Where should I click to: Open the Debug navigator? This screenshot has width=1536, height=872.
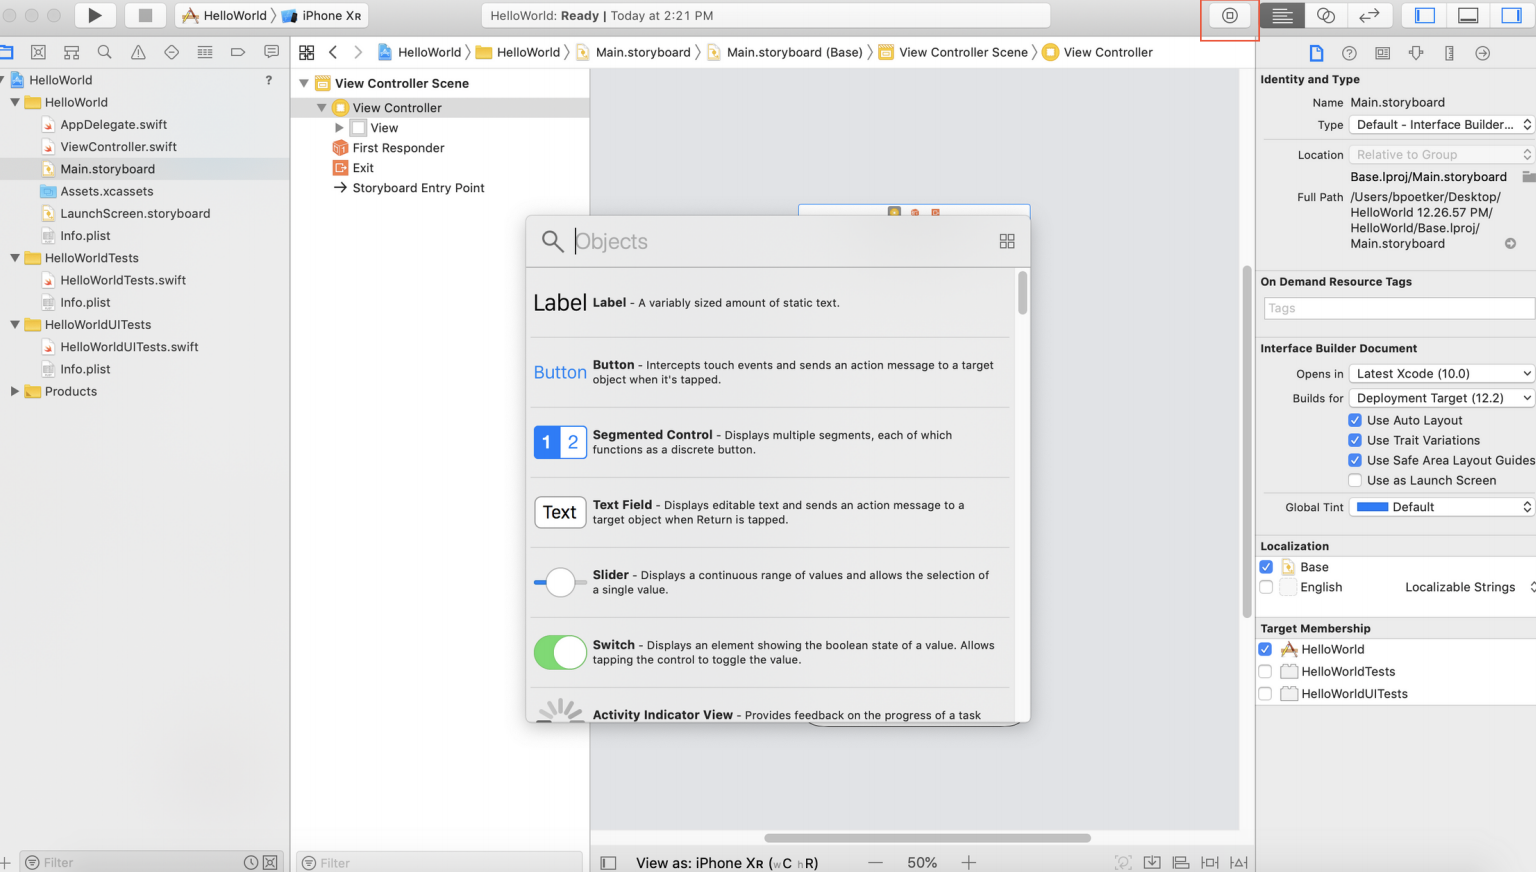pos(205,52)
